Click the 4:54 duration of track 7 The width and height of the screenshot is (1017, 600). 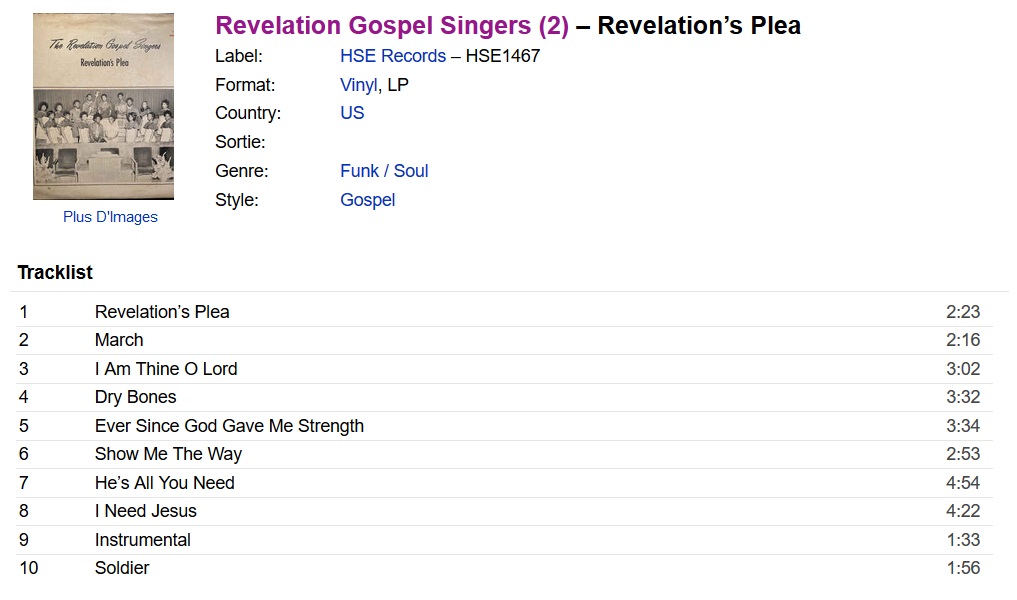[963, 483]
